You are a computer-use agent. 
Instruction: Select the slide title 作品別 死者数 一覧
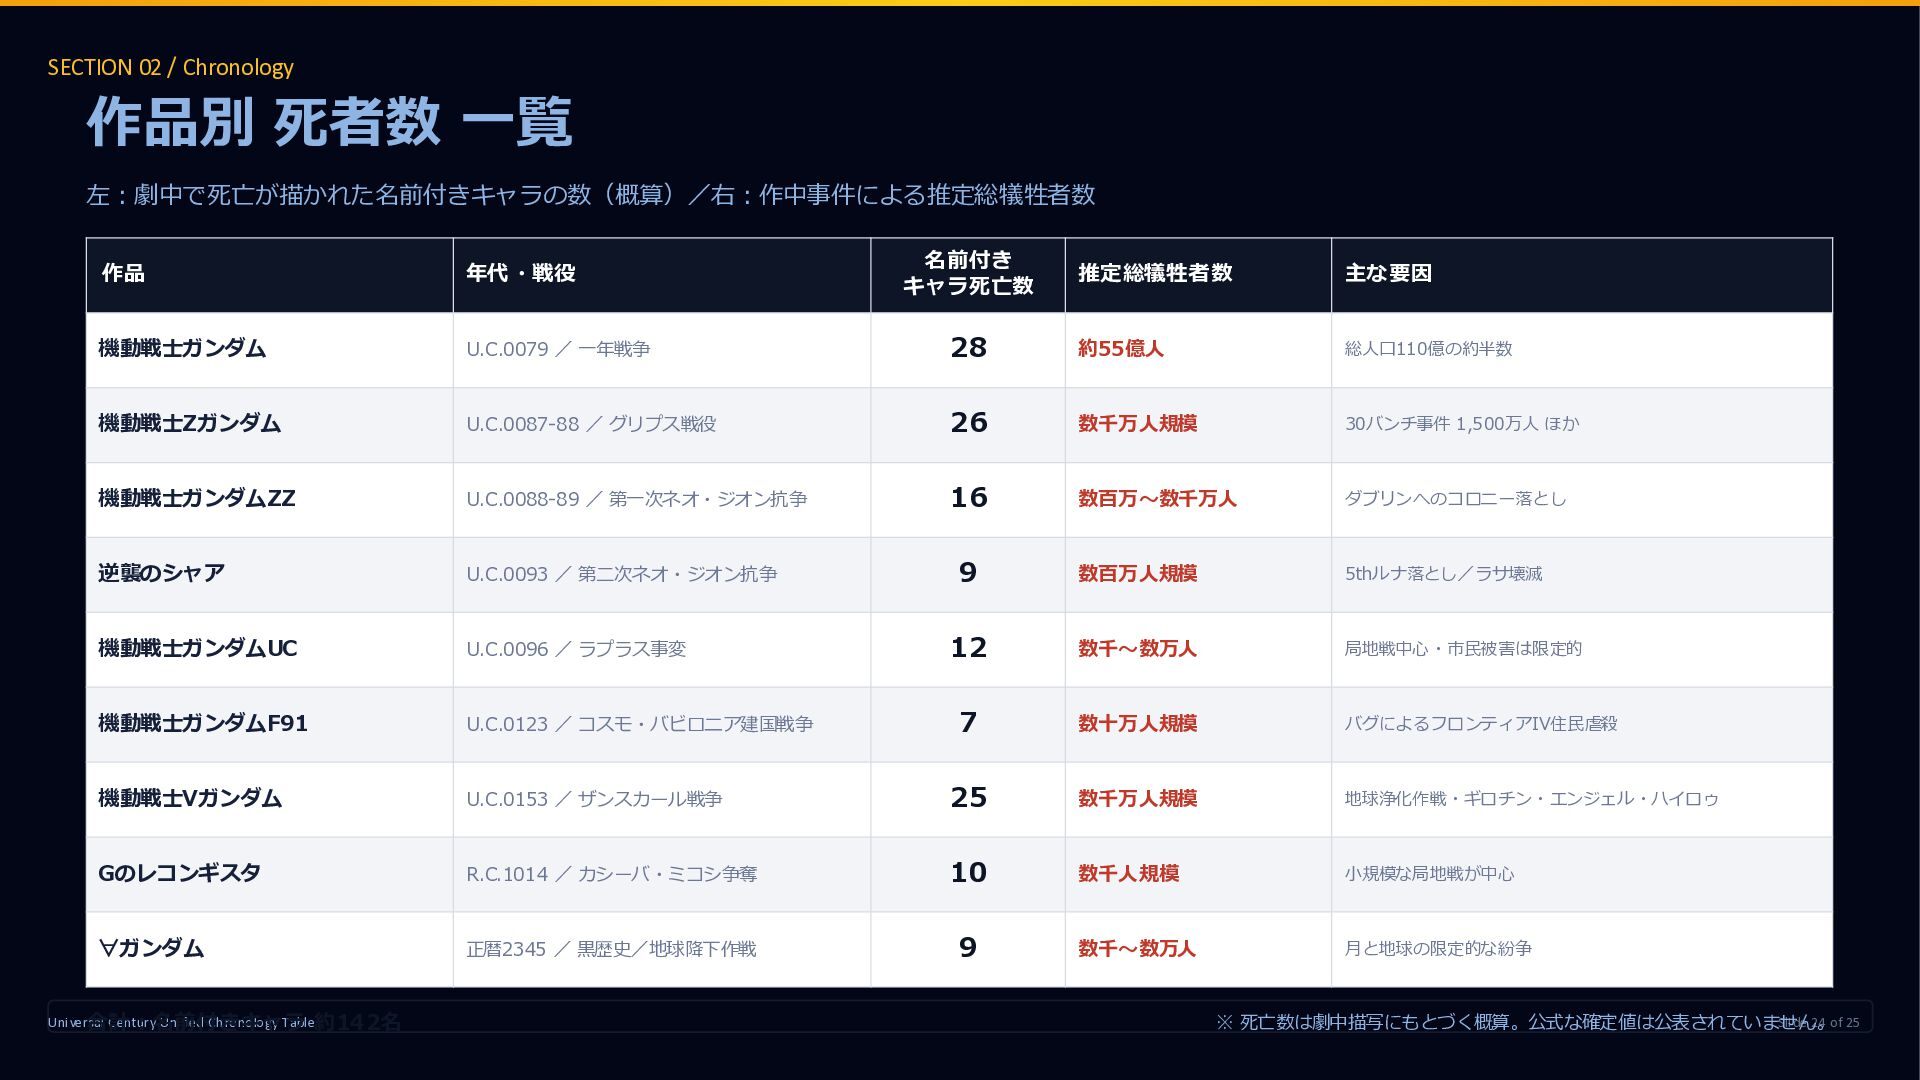click(329, 122)
